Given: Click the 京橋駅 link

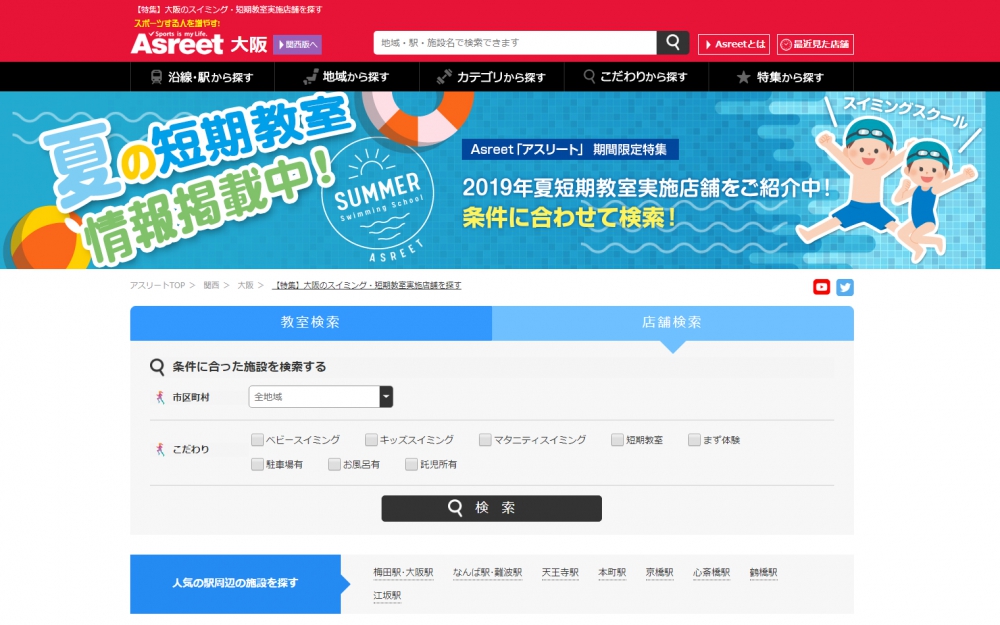Looking at the screenshot, I should [659, 573].
